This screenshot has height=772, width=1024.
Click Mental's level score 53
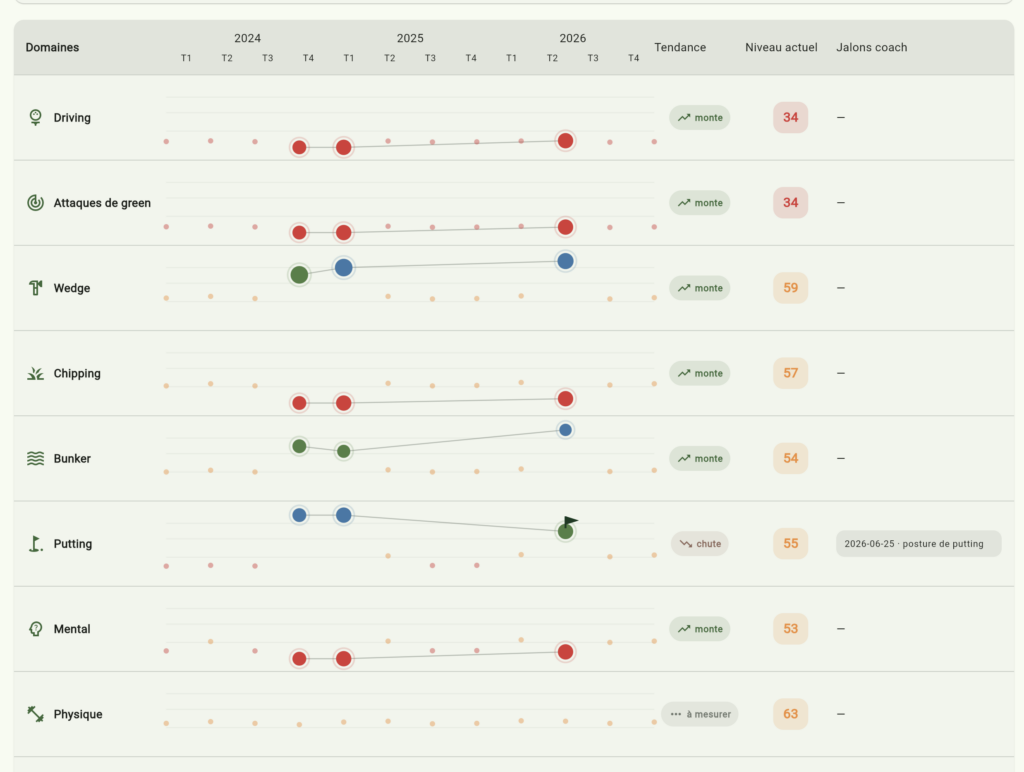pyautogui.click(x=790, y=629)
